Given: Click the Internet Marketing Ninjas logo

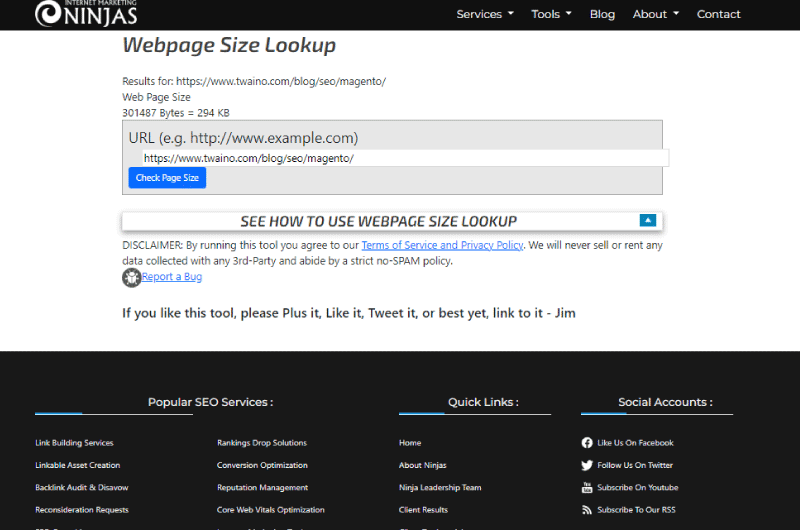Looking at the screenshot, I should pyautogui.click(x=86, y=13).
